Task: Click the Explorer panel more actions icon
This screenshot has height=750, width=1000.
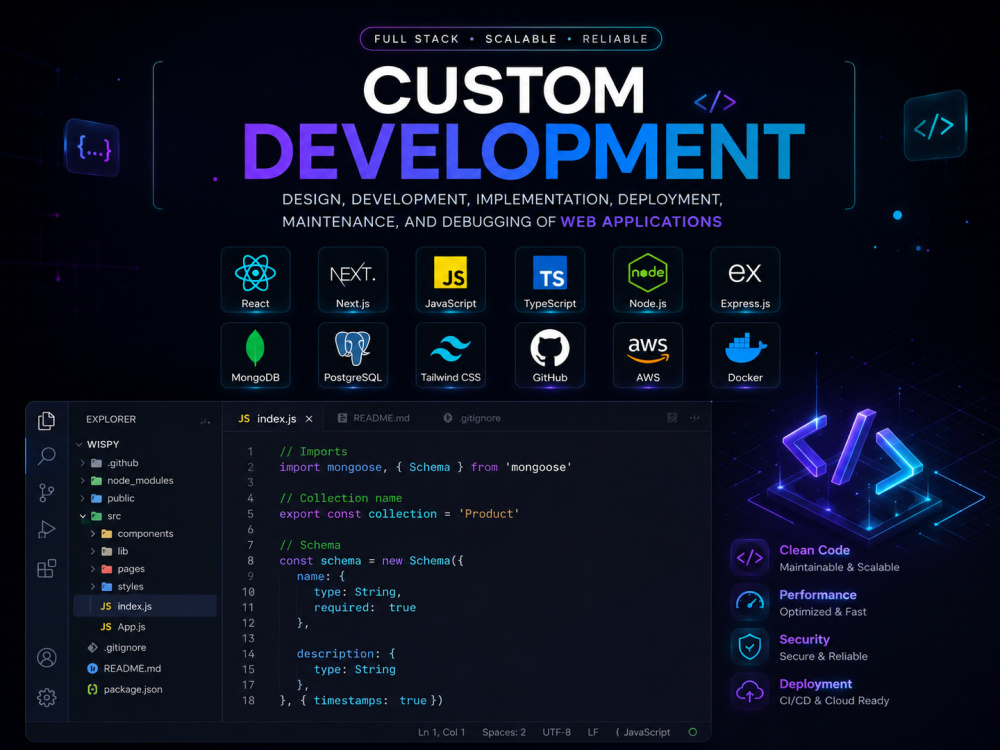Action: coord(205,421)
